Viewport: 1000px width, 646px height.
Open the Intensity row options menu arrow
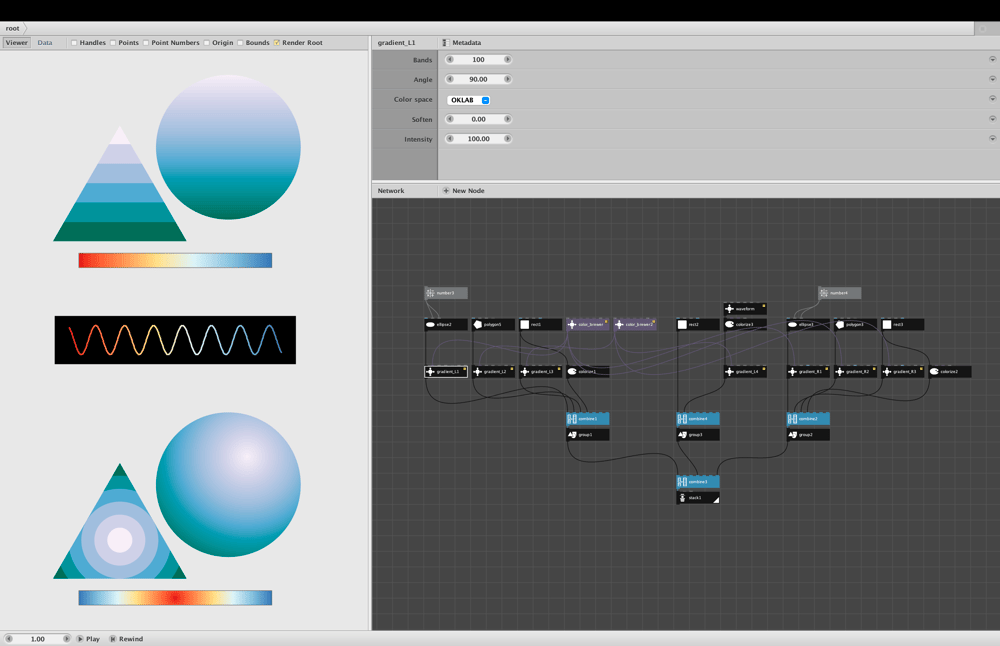point(992,138)
